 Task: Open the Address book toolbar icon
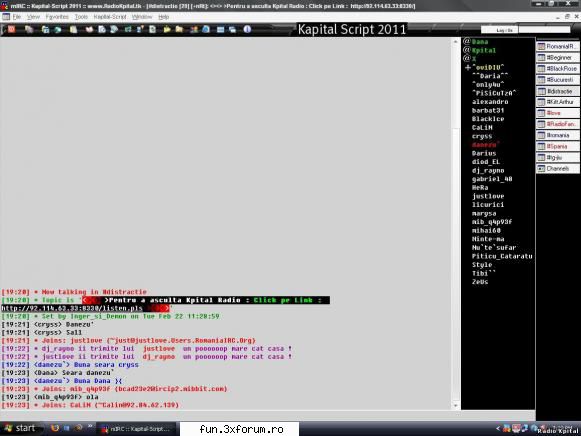tap(89, 29)
